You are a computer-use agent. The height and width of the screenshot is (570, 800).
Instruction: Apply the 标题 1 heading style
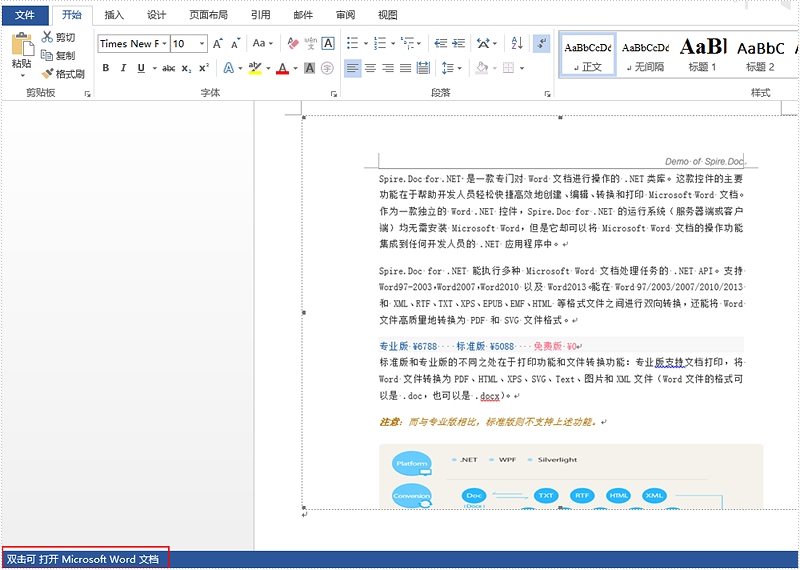(x=703, y=53)
